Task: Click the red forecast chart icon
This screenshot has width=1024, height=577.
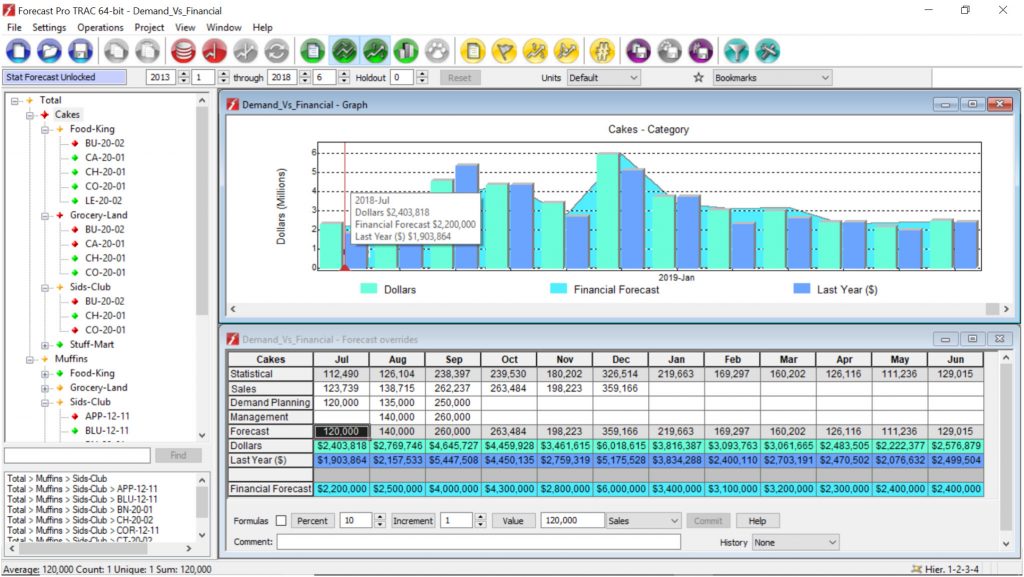Action: pyautogui.click(x=214, y=51)
